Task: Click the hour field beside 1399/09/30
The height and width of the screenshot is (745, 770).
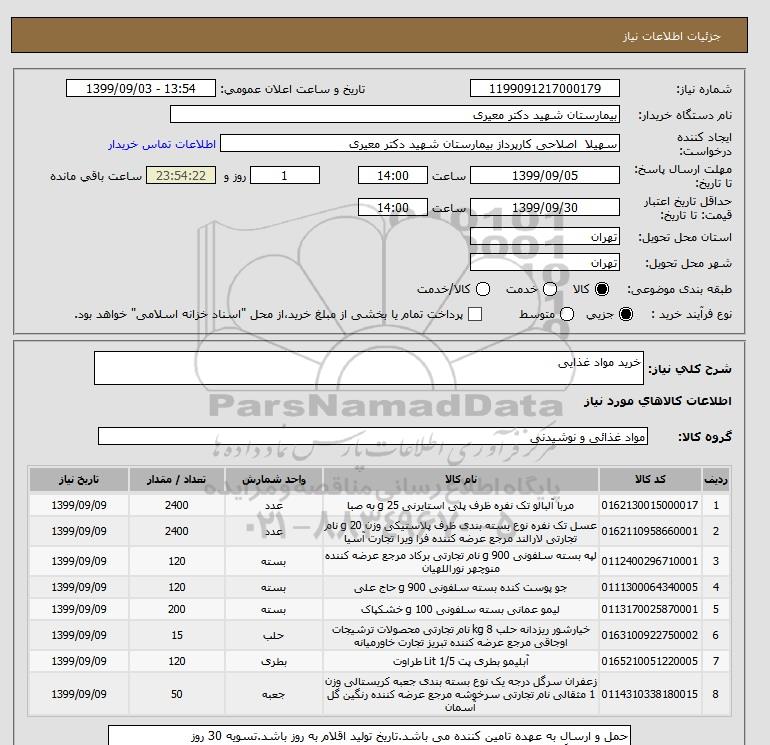Action: click(393, 207)
